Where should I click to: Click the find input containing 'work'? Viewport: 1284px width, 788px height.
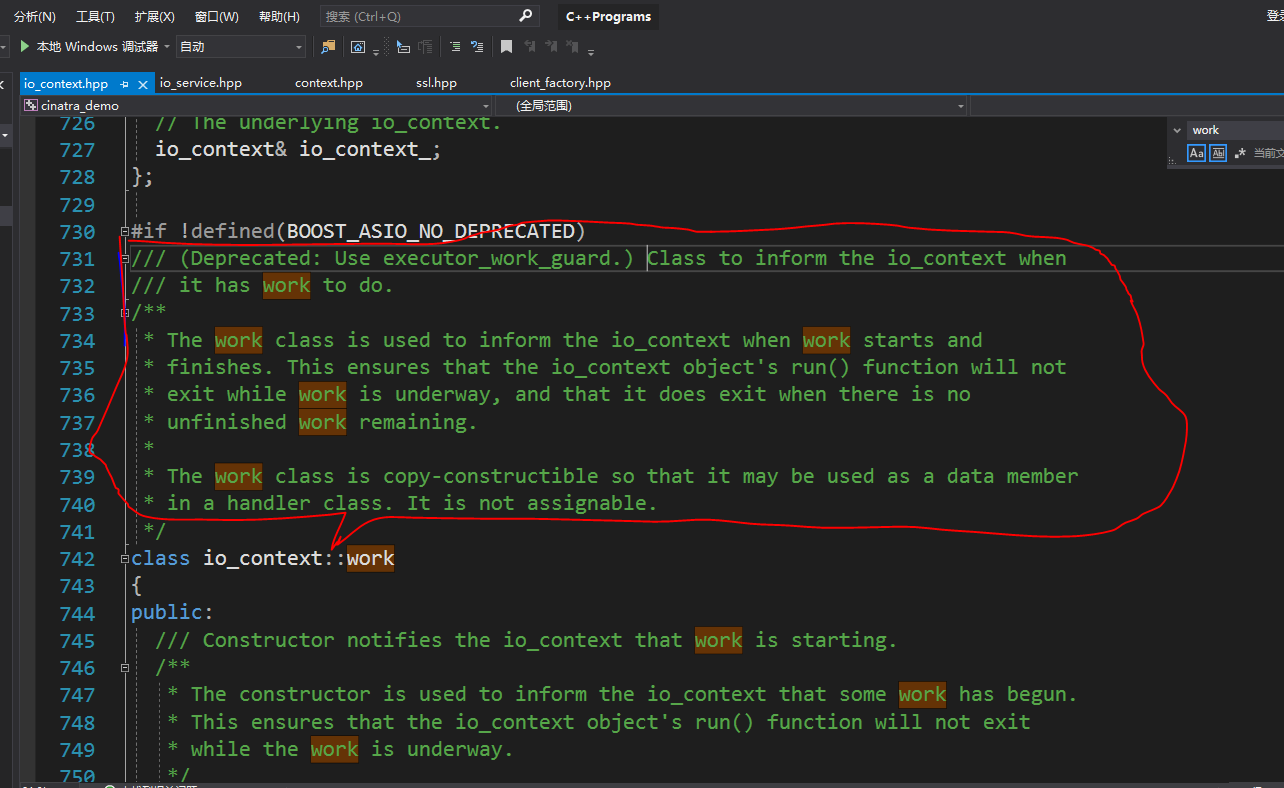click(x=1236, y=130)
